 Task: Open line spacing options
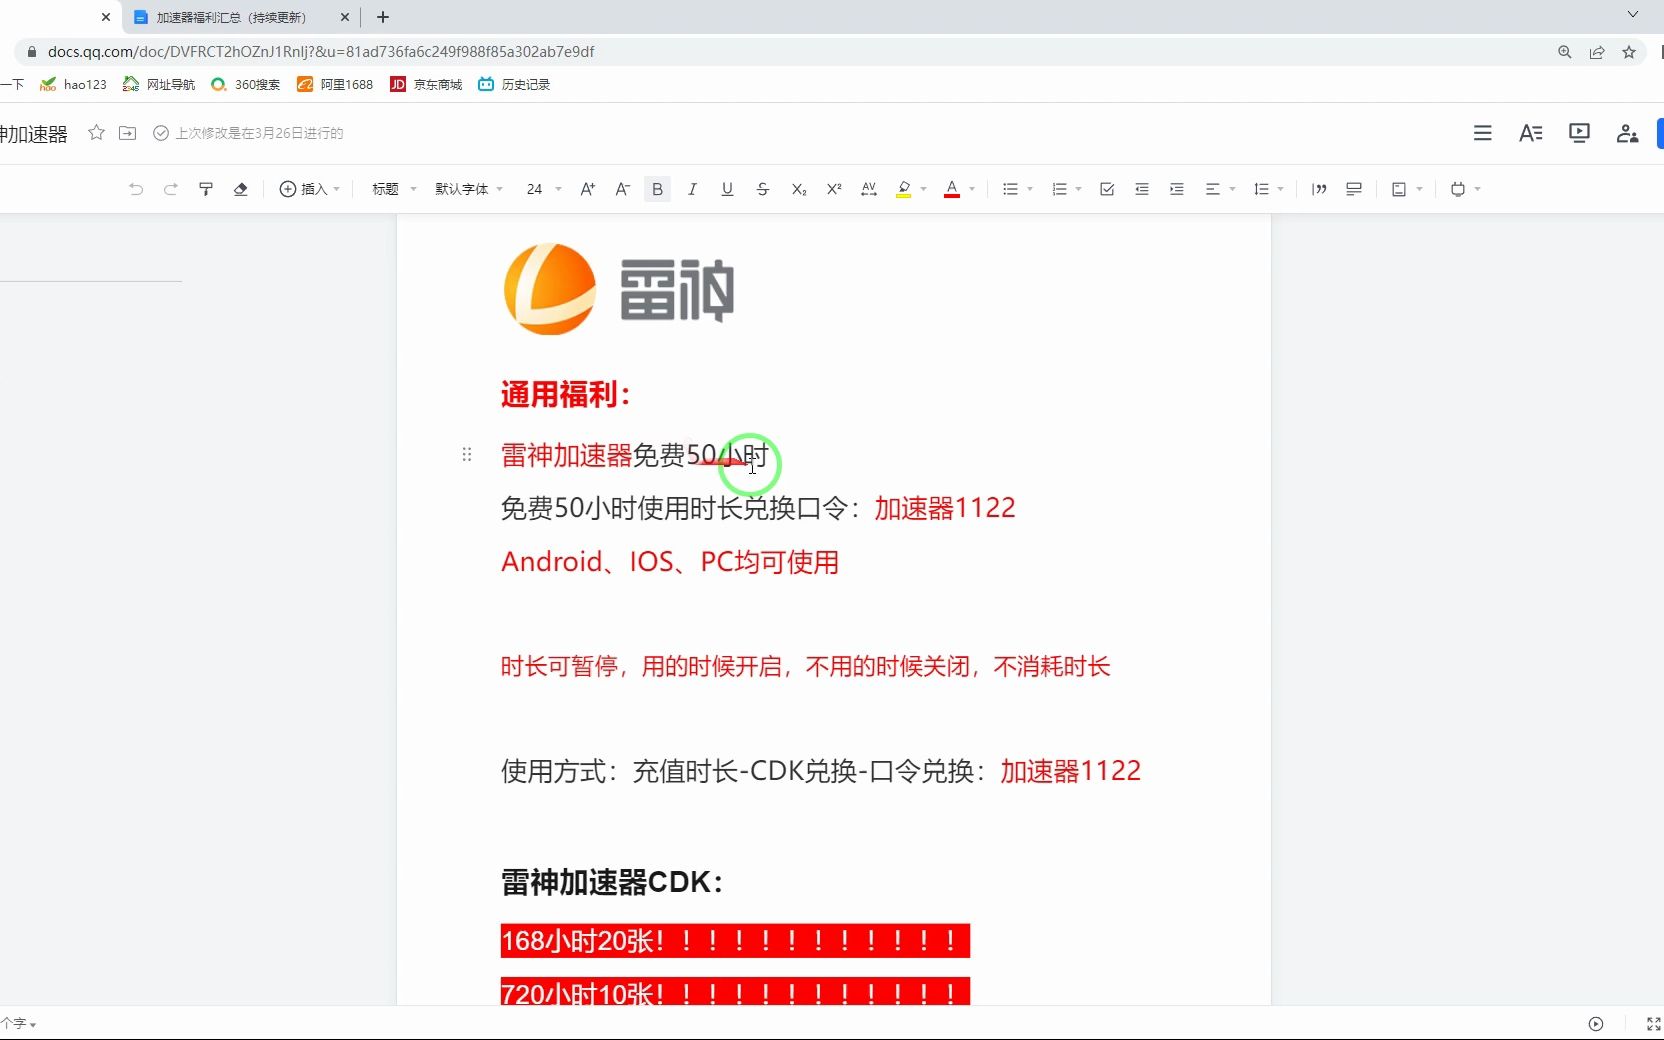point(1268,189)
